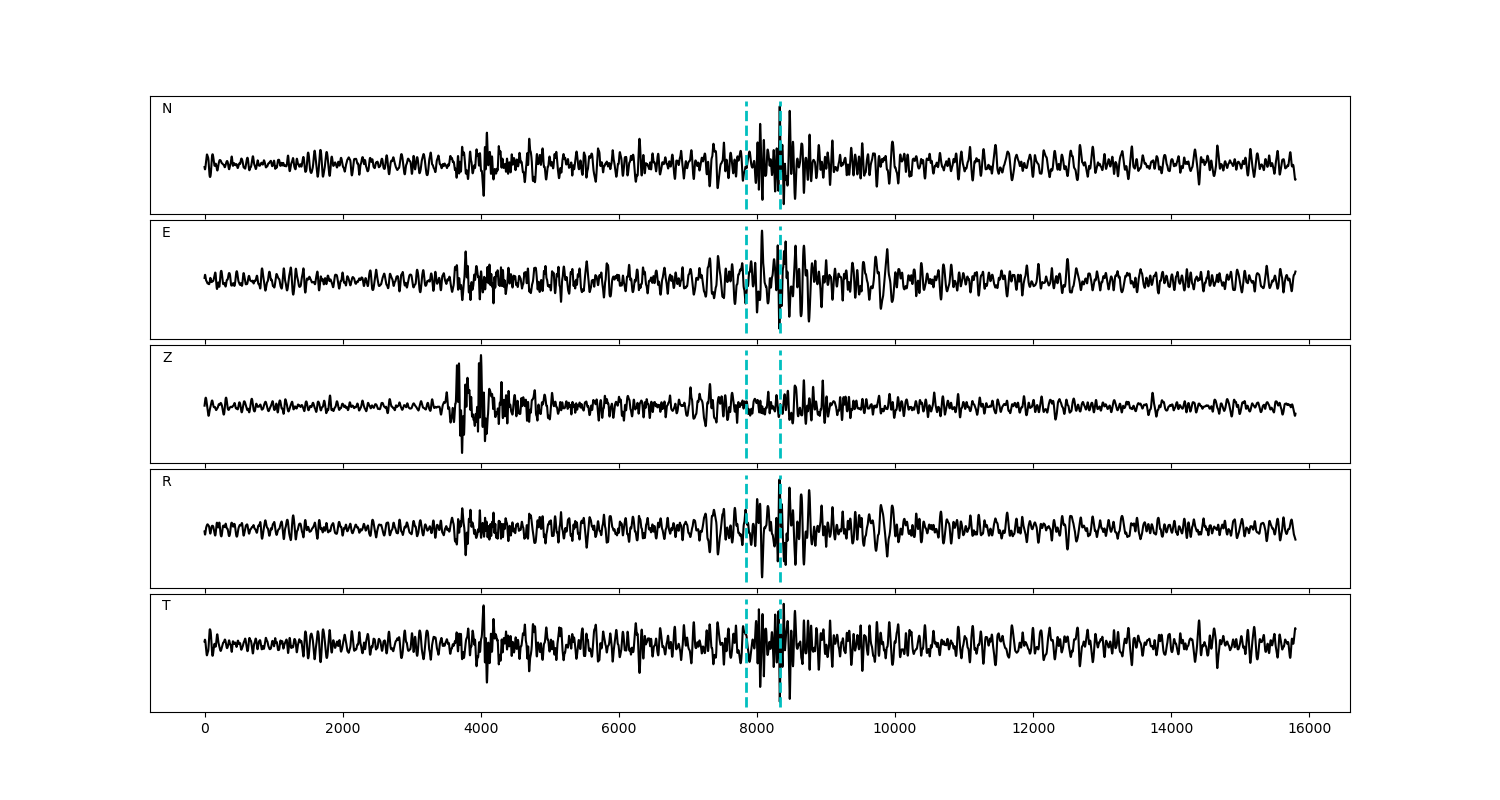Image resolution: width=1500 pixels, height=800 pixels.
Task: Click the E channel label
Action: pyautogui.click(x=166, y=233)
